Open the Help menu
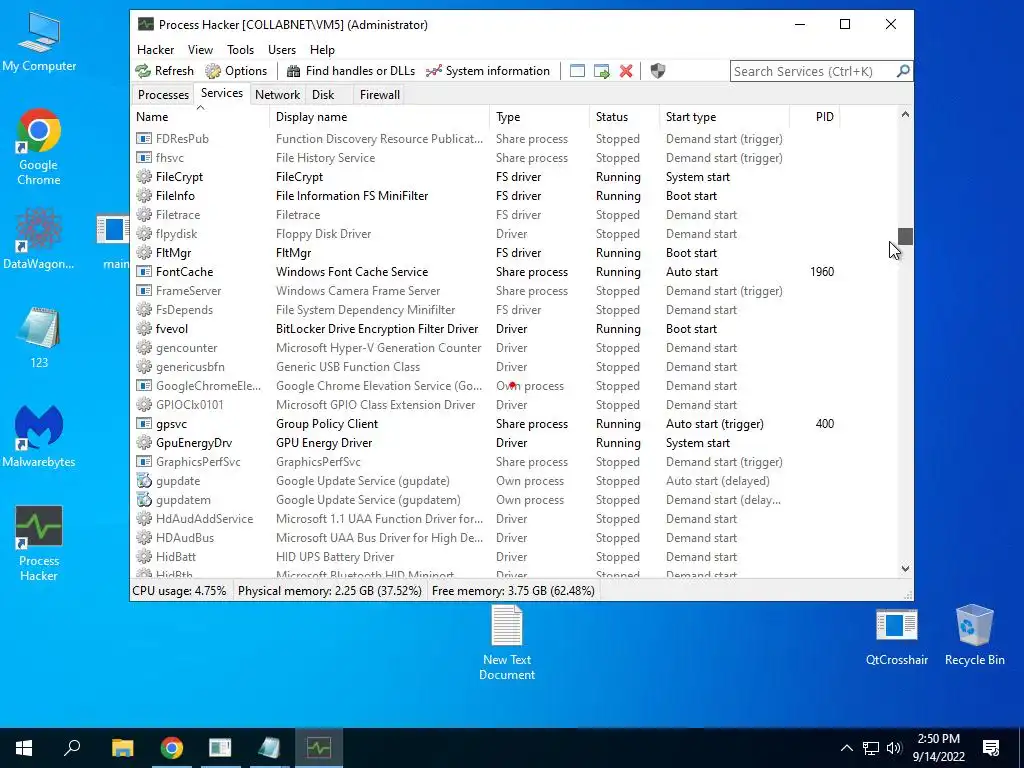 click(x=322, y=50)
